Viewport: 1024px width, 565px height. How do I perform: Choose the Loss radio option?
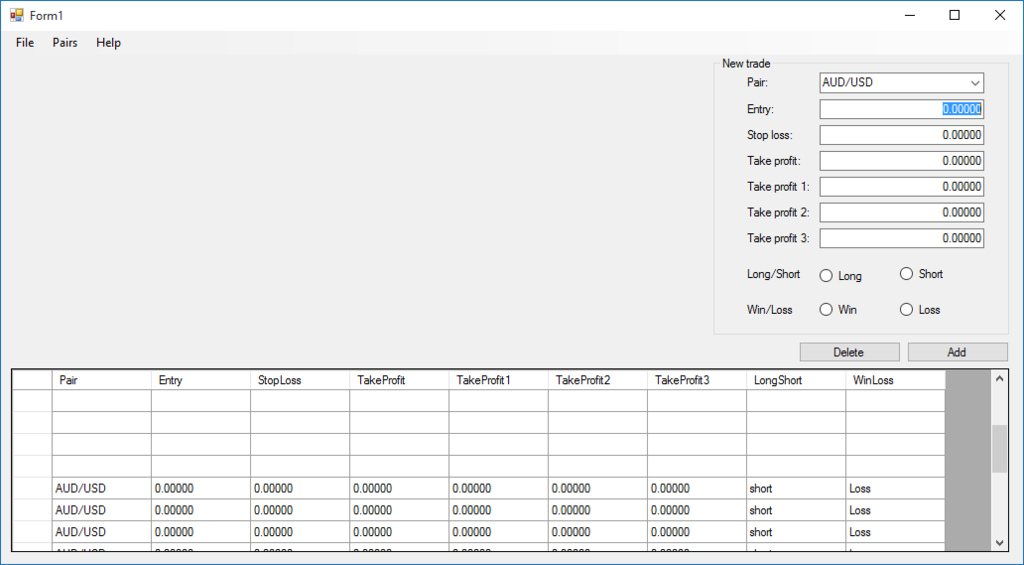907,310
